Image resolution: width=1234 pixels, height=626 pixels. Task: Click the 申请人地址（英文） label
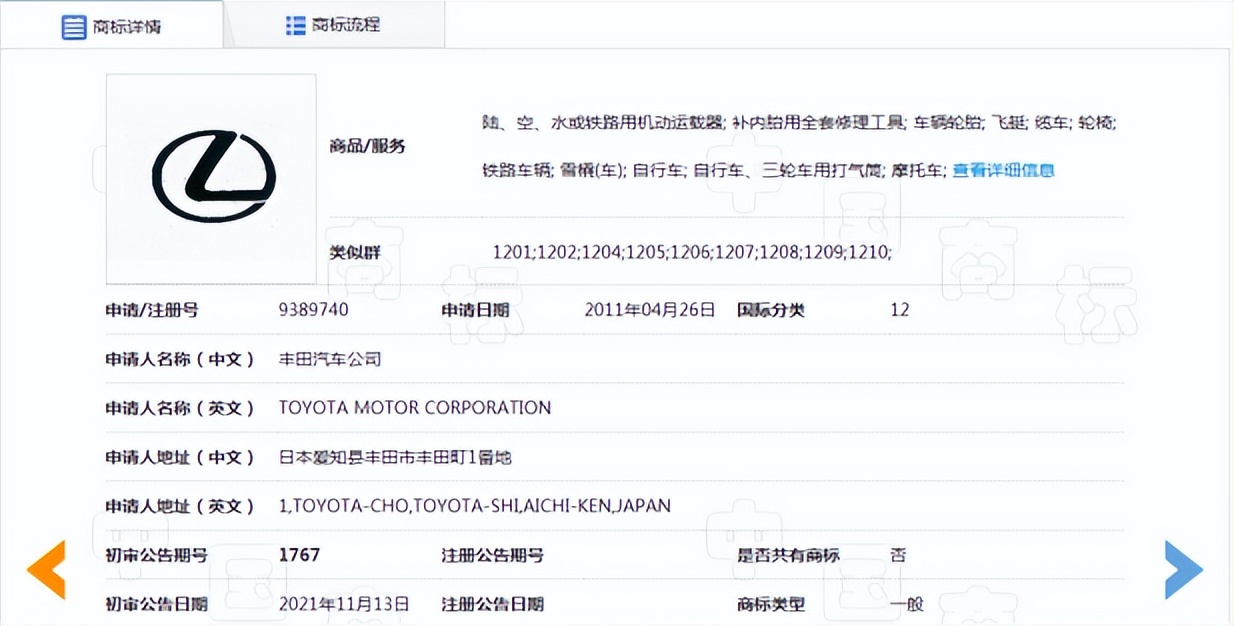click(x=181, y=506)
